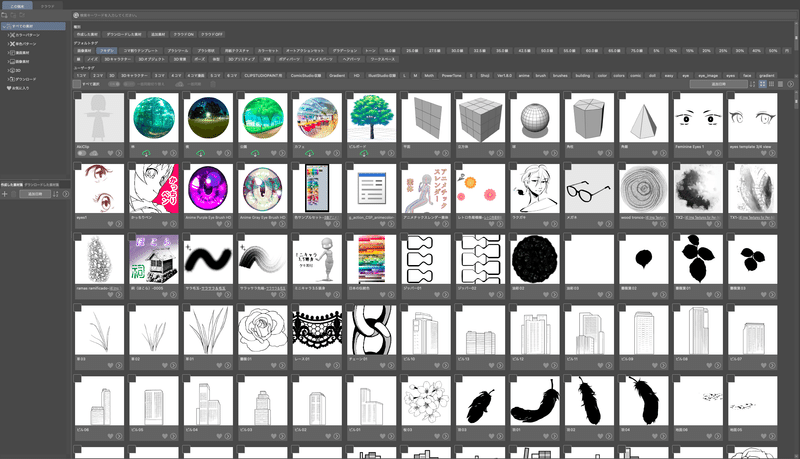Image resolution: width=800 pixels, height=459 pixels.
Task: Add new material collection with plus icon
Action: point(5,194)
